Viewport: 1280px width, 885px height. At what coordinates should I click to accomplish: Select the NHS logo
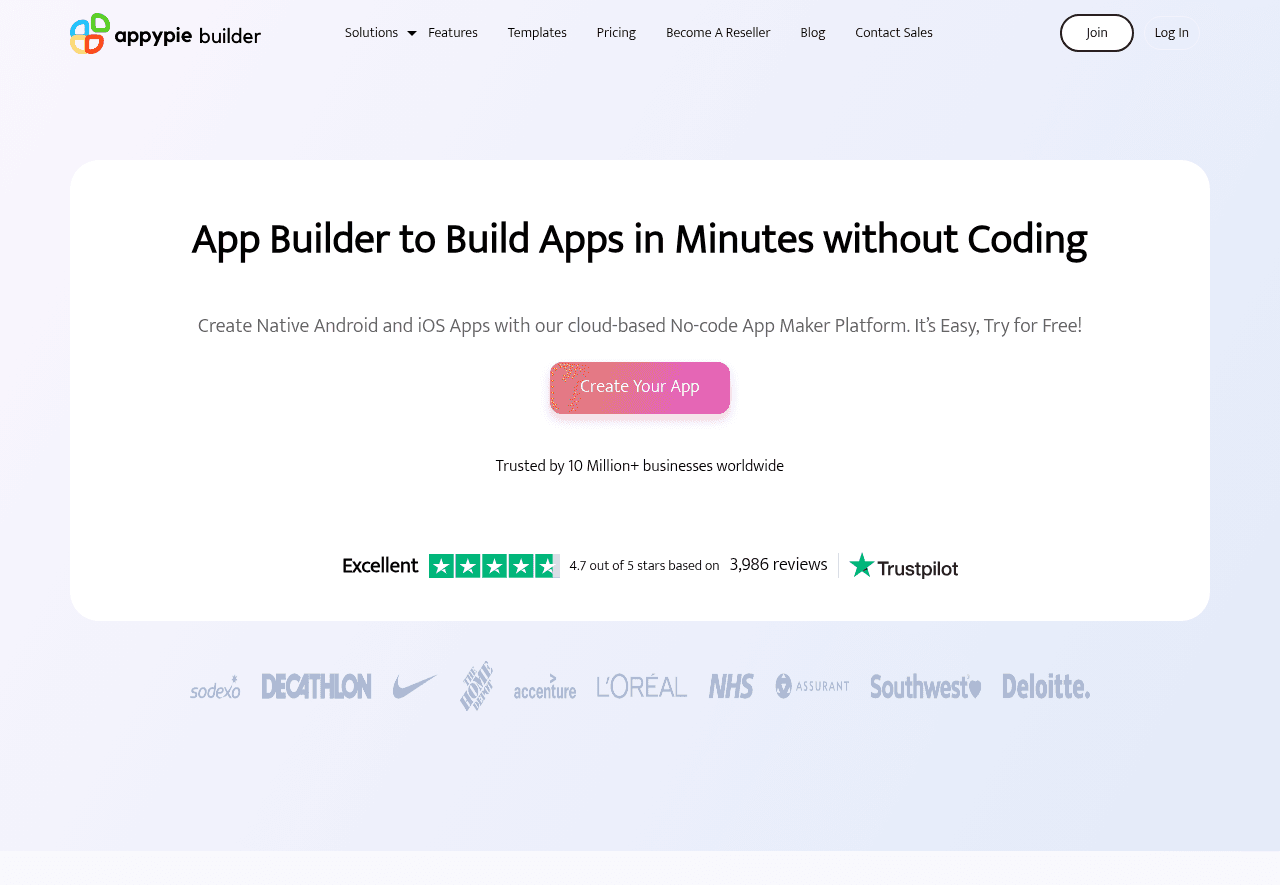(x=730, y=686)
